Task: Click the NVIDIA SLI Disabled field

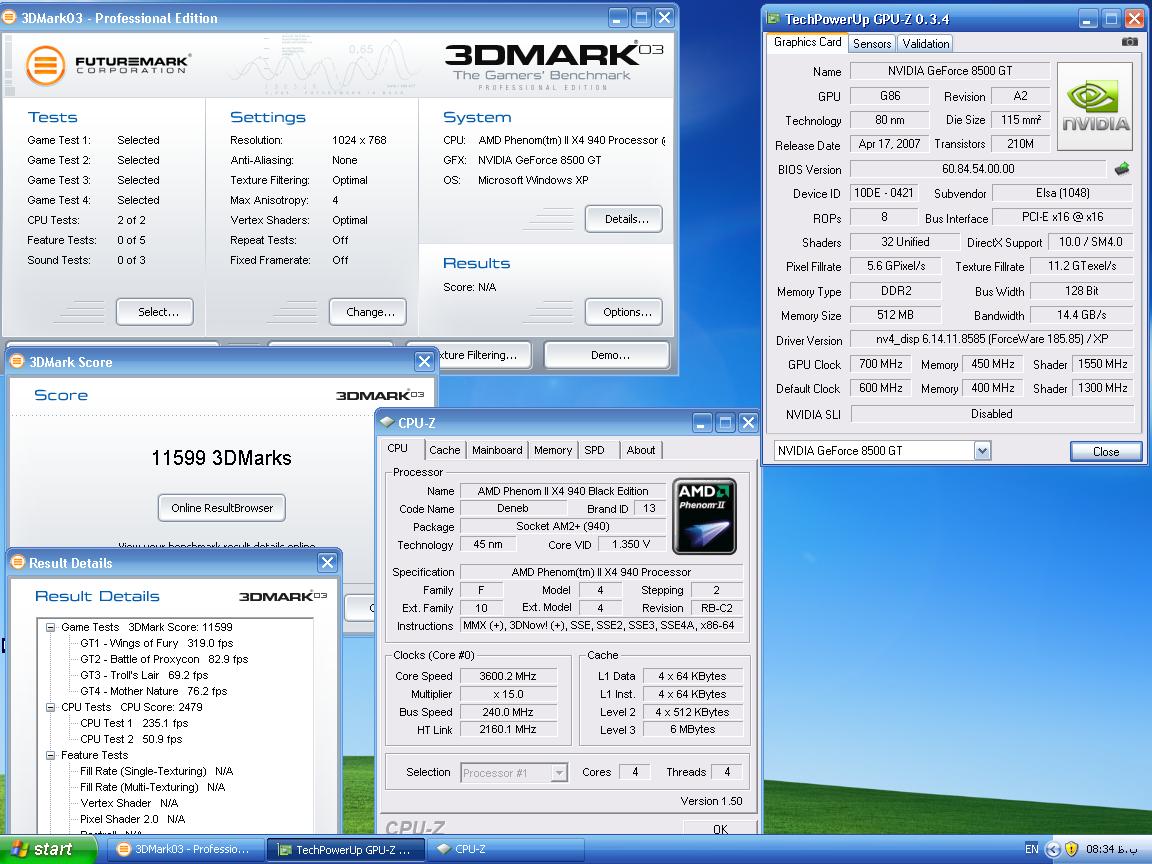Action: point(992,414)
